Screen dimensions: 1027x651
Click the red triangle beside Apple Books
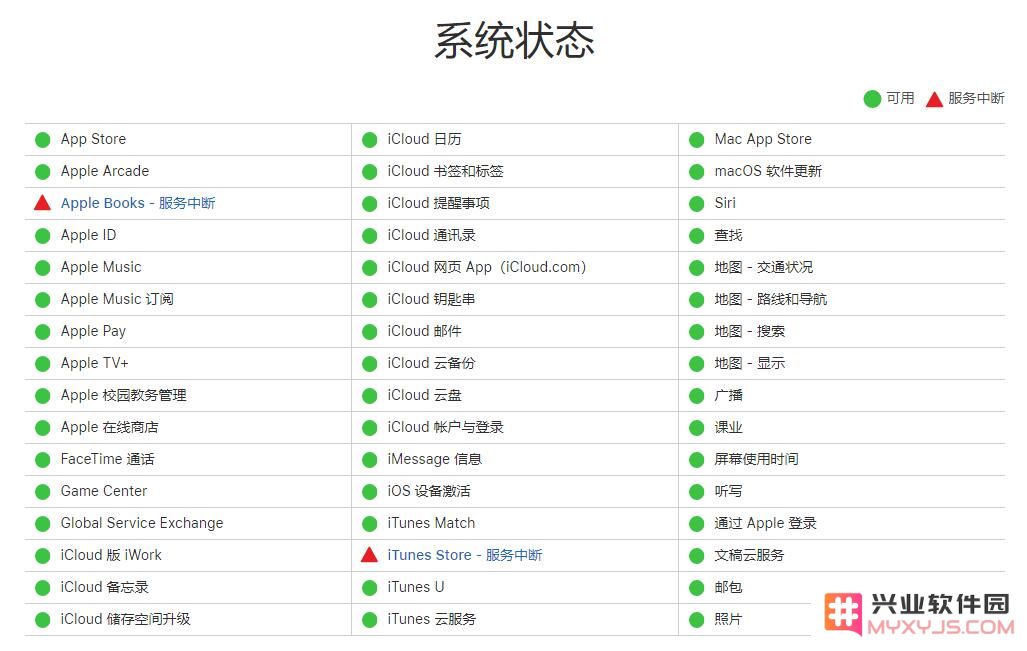point(43,203)
